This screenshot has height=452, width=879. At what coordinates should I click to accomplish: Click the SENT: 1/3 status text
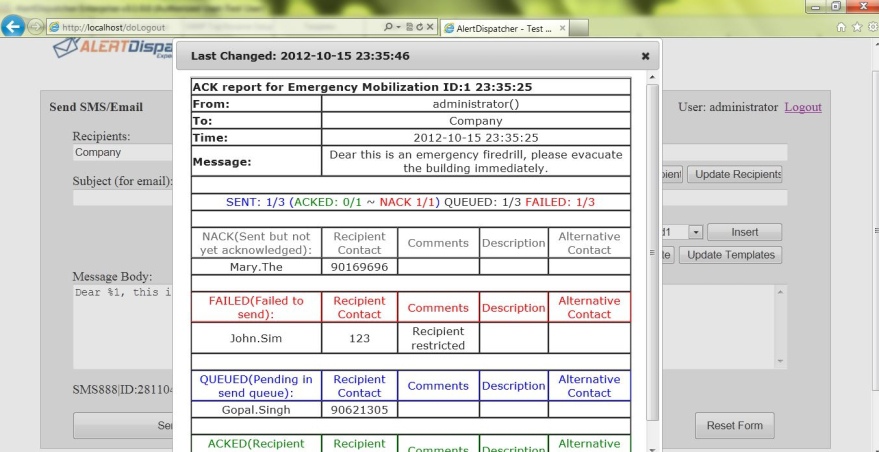coord(256,202)
